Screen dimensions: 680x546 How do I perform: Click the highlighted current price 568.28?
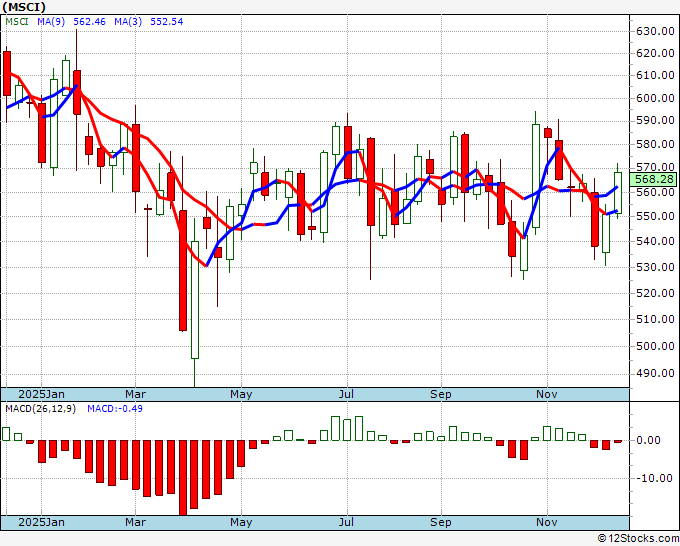(655, 179)
